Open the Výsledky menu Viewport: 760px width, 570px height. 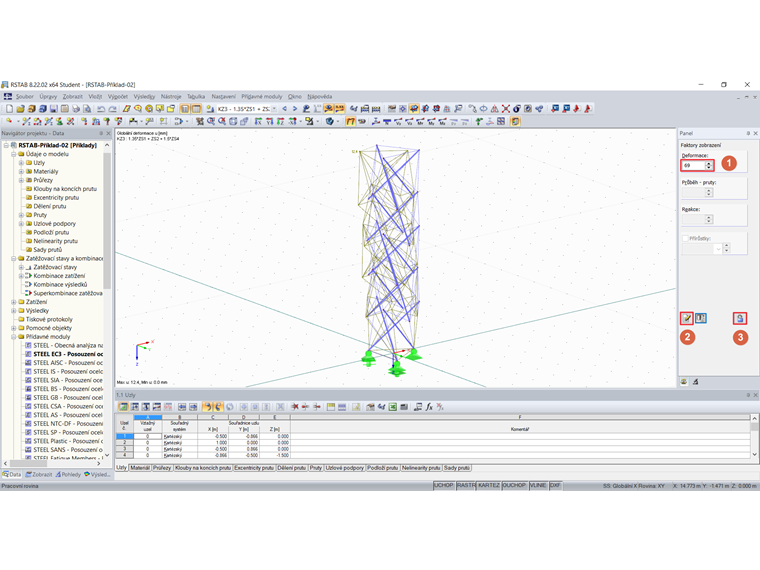(144, 96)
